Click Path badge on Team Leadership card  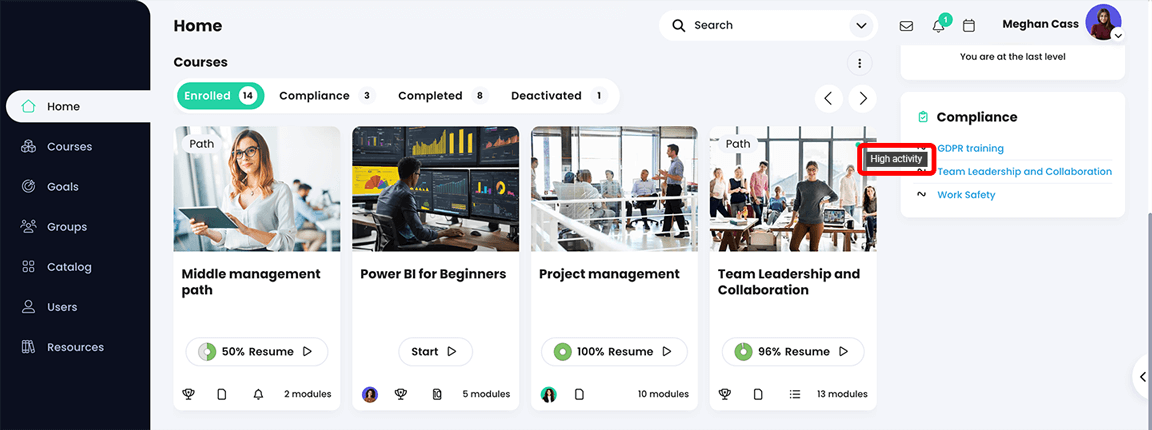(x=738, y=144)
